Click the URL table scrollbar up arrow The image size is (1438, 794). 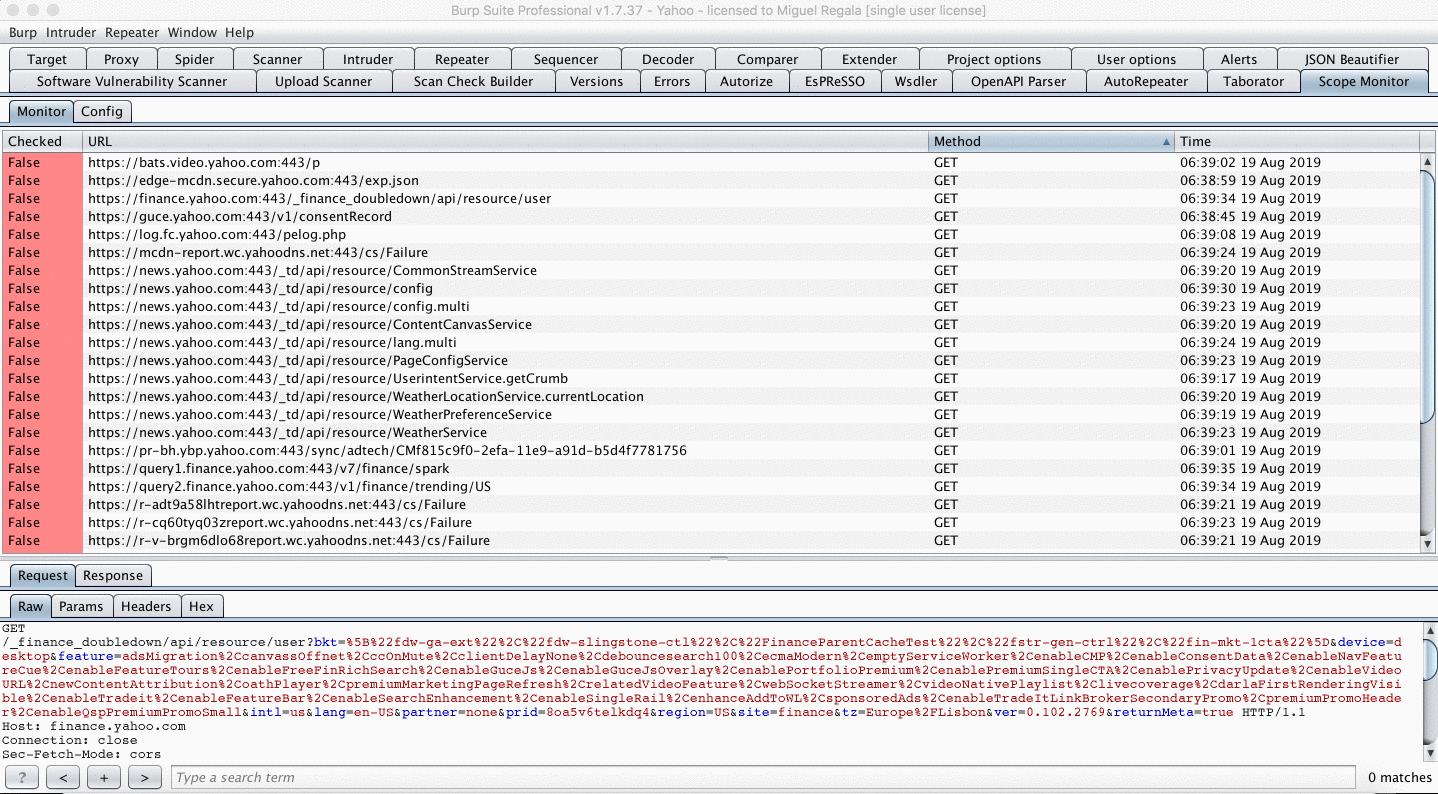pos(1428,160)
